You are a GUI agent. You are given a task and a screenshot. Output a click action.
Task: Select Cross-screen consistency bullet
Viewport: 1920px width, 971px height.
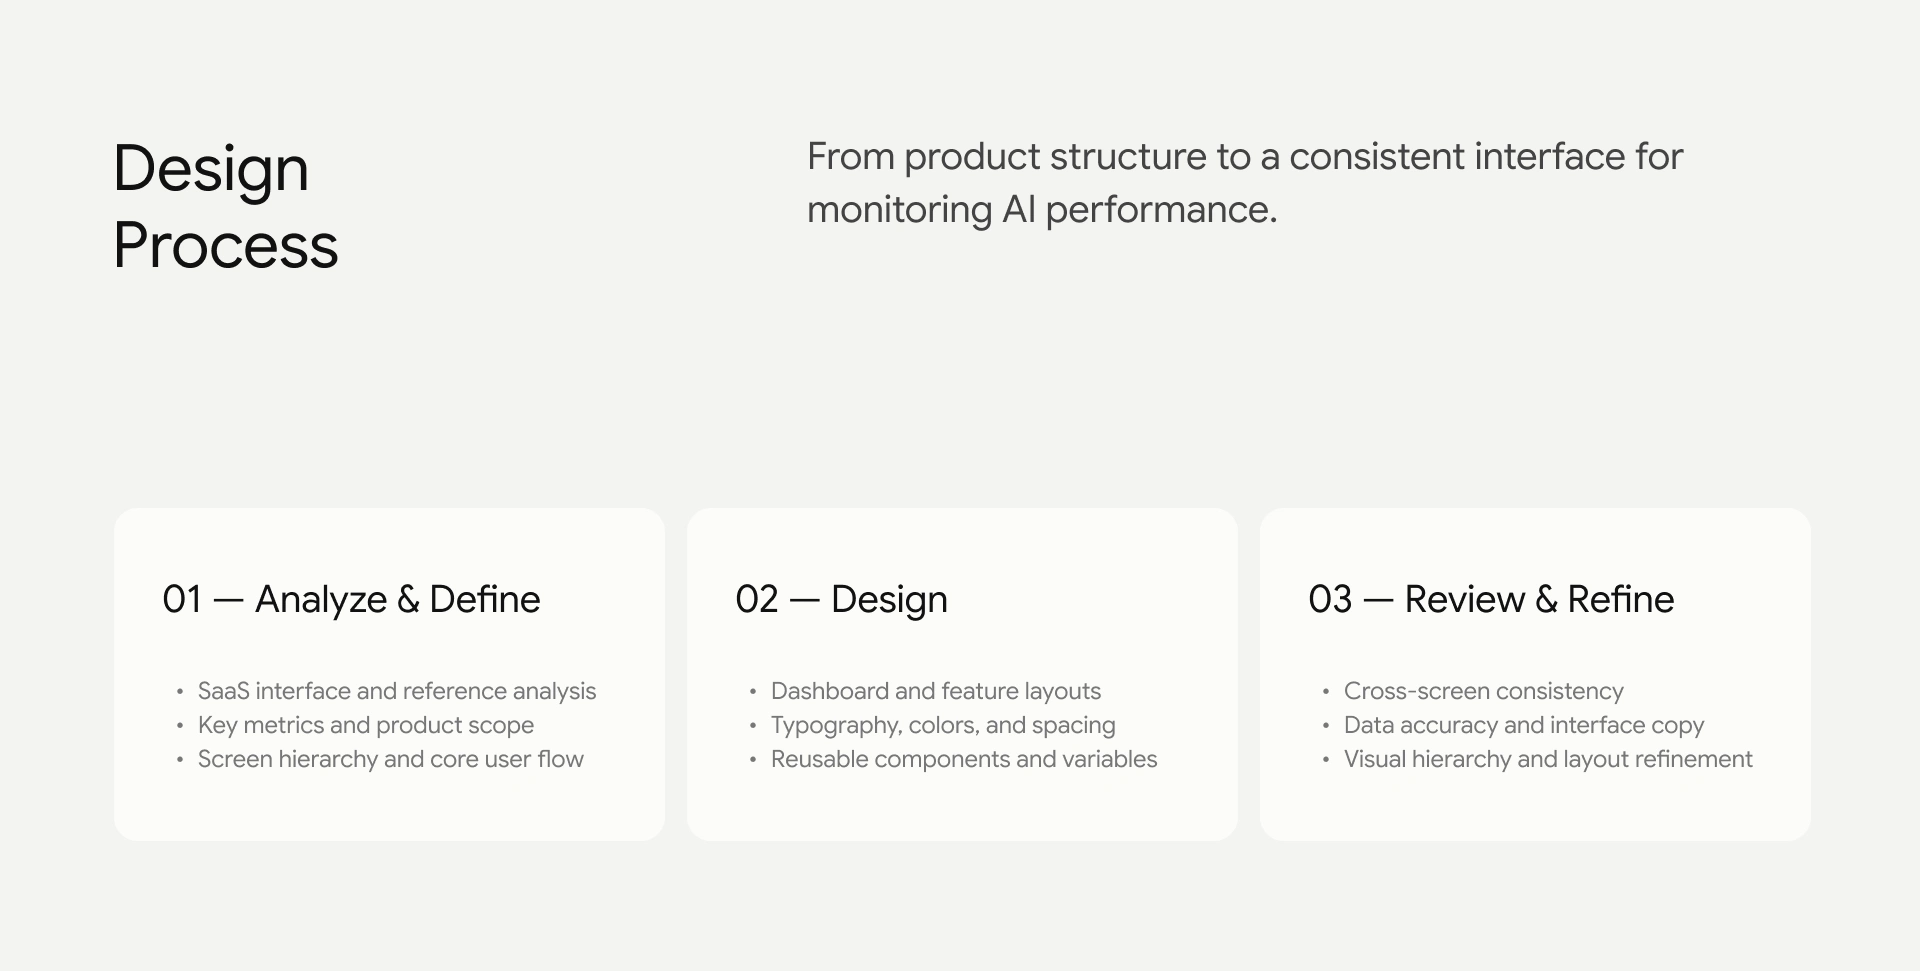point(1484,691)
